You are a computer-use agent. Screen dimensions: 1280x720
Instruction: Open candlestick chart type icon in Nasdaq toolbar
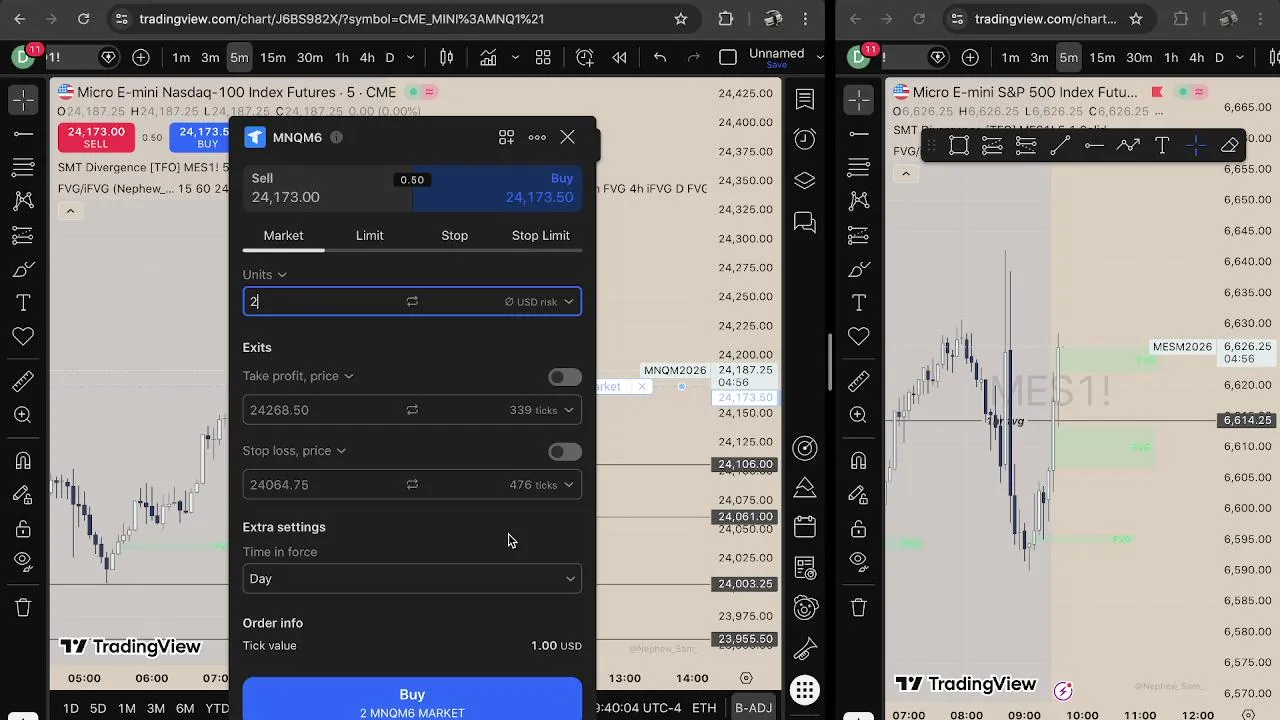point(447,57)
